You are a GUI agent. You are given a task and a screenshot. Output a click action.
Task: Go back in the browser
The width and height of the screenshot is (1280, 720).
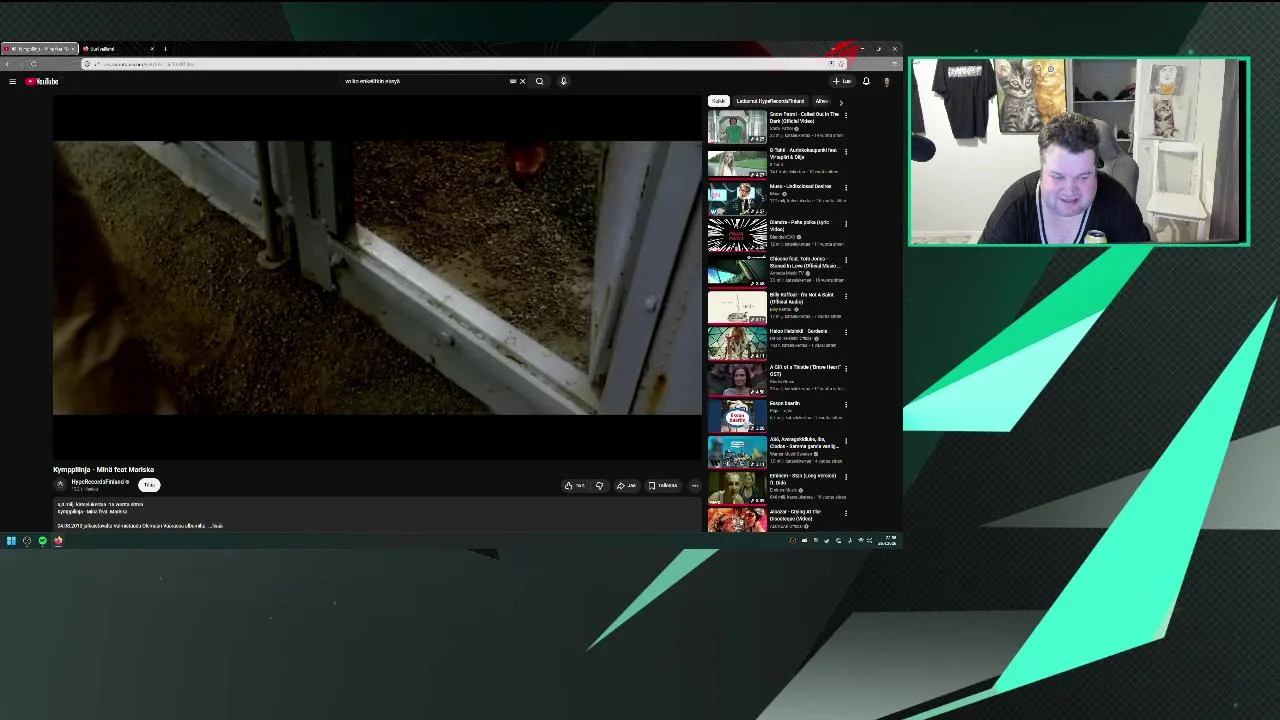pyautogui.click(x=9, y=64)
